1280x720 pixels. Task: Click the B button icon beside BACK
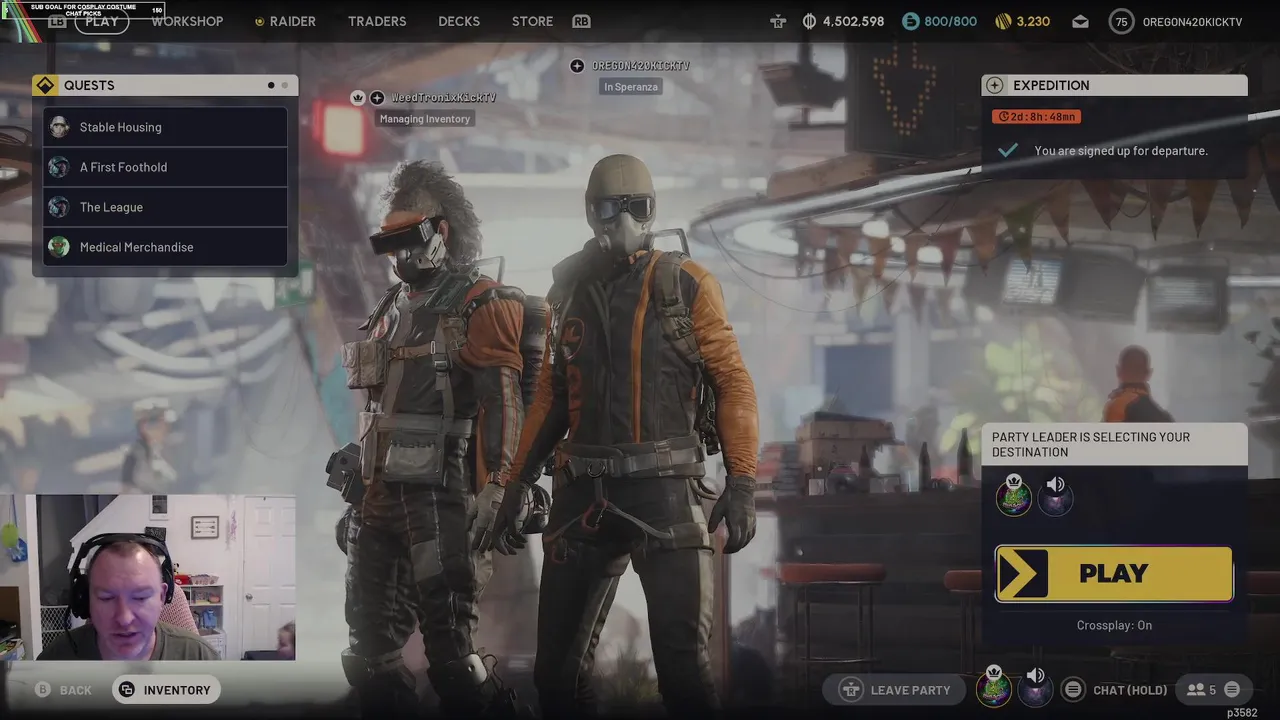pos(43,690)
